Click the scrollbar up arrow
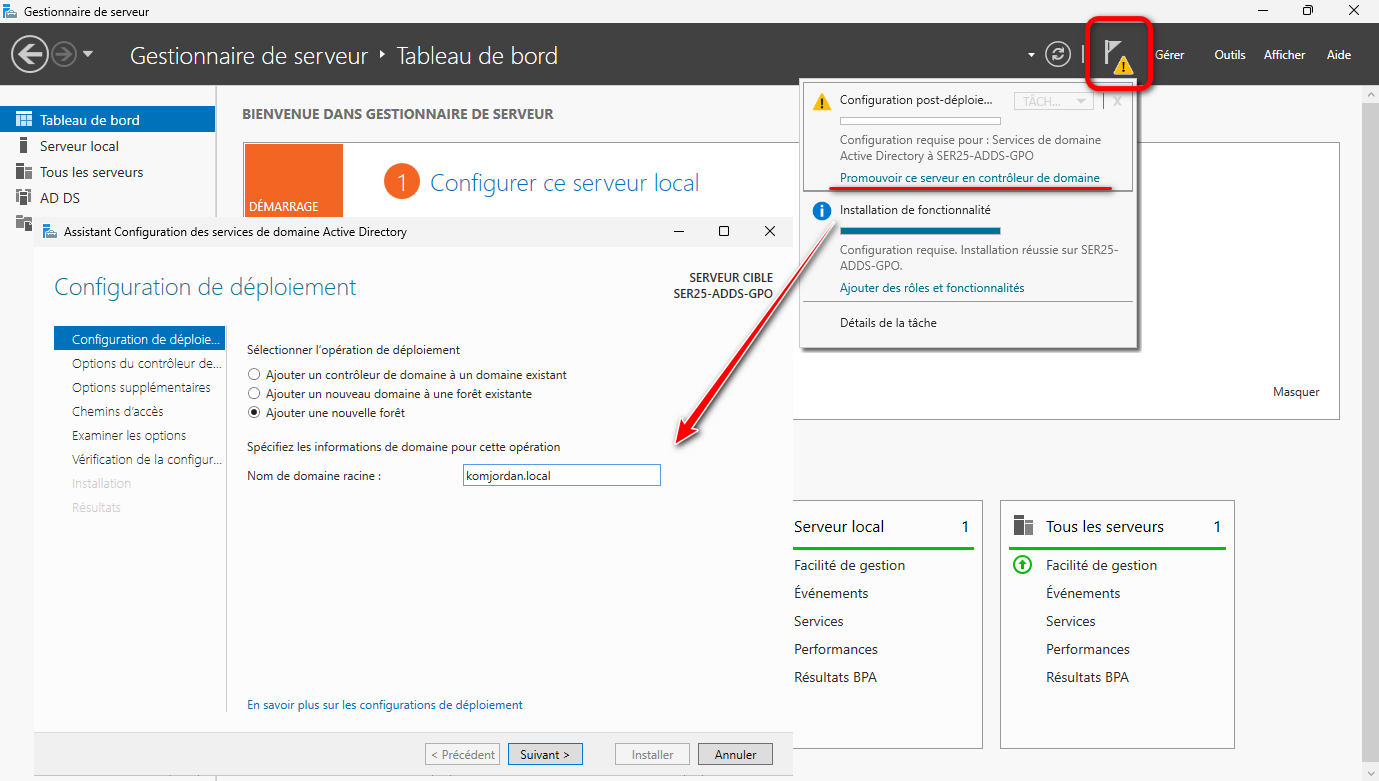The height and width of the screenshot is (781, 1379). (x=1370, y=93)
